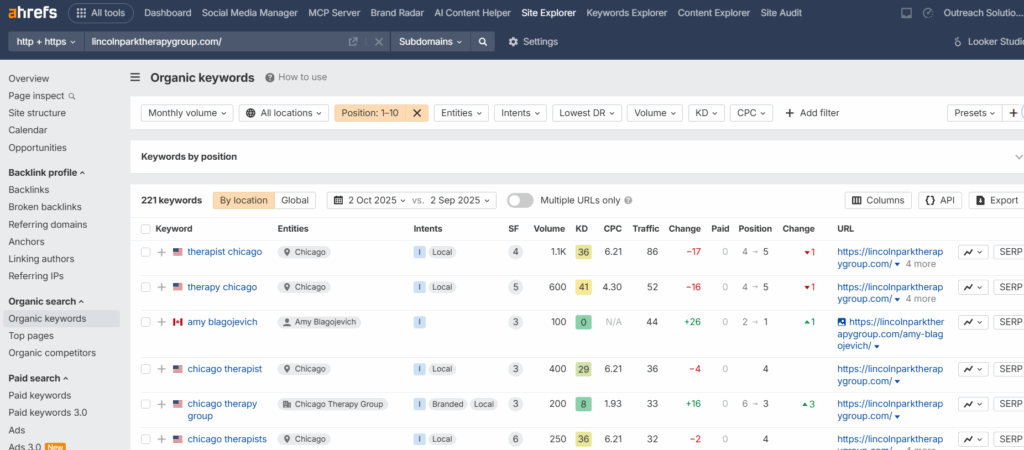The height and width of the screenshot is (450, 1024).
Task: Check the chicago therapists row checkbox
Action: (x=146, y=439)
